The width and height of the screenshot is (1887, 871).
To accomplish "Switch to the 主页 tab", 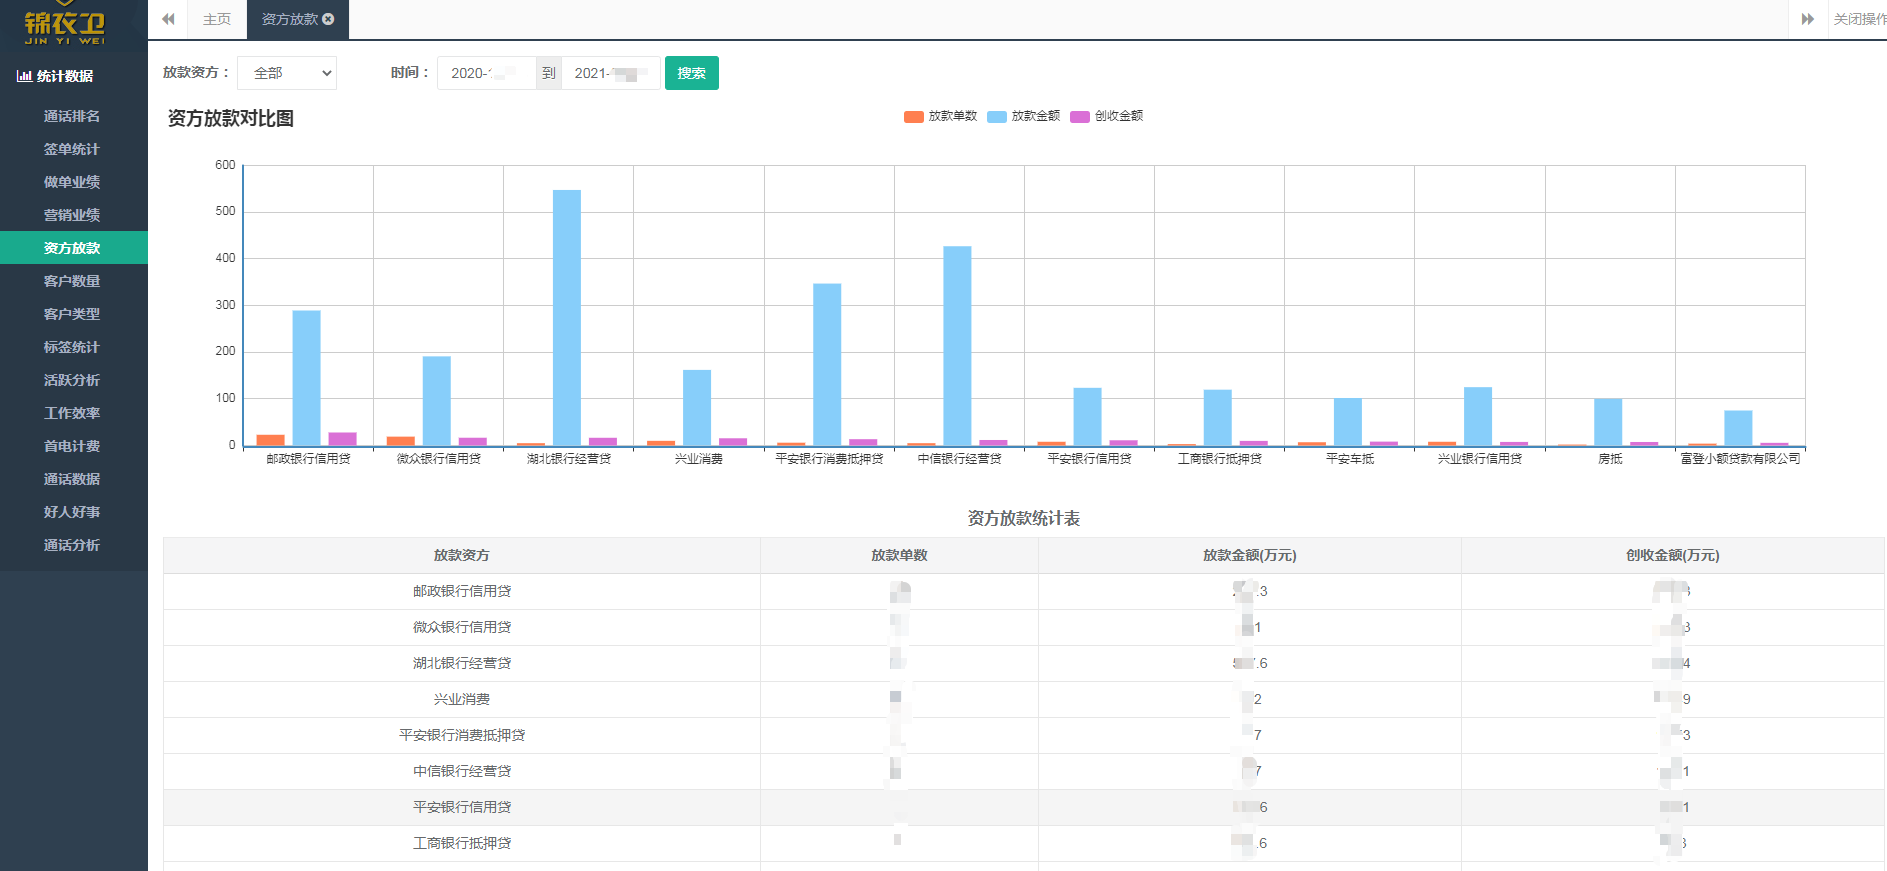I will click(217, 19).
